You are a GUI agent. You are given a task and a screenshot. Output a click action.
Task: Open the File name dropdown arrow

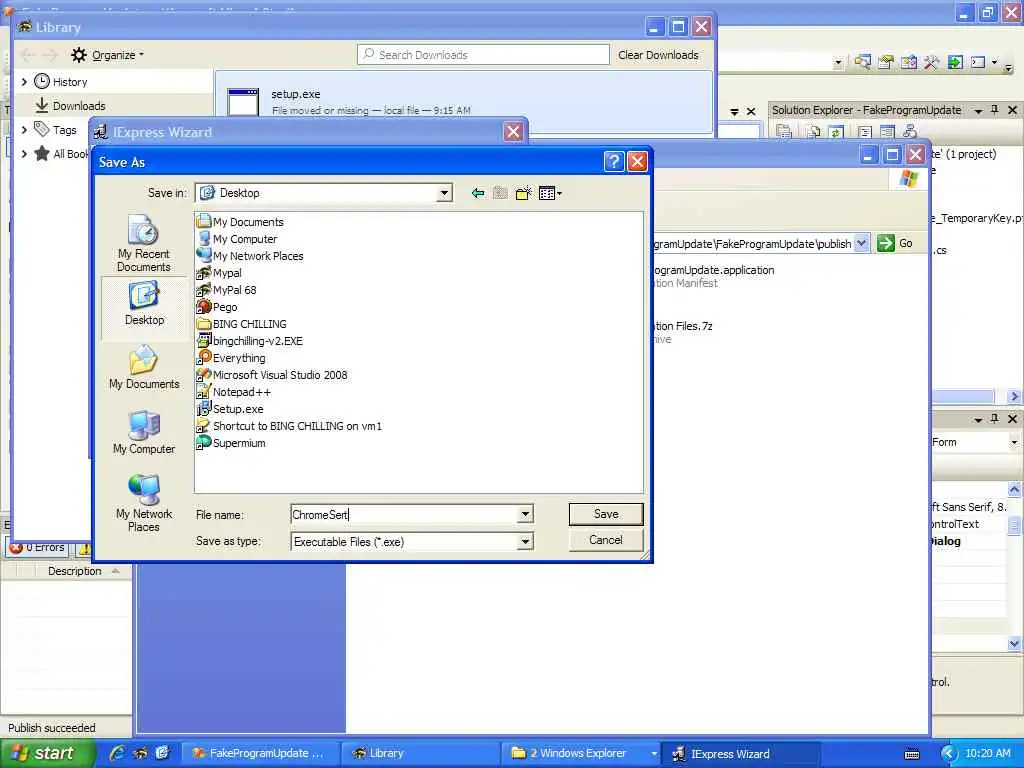[x=525, y=515]
